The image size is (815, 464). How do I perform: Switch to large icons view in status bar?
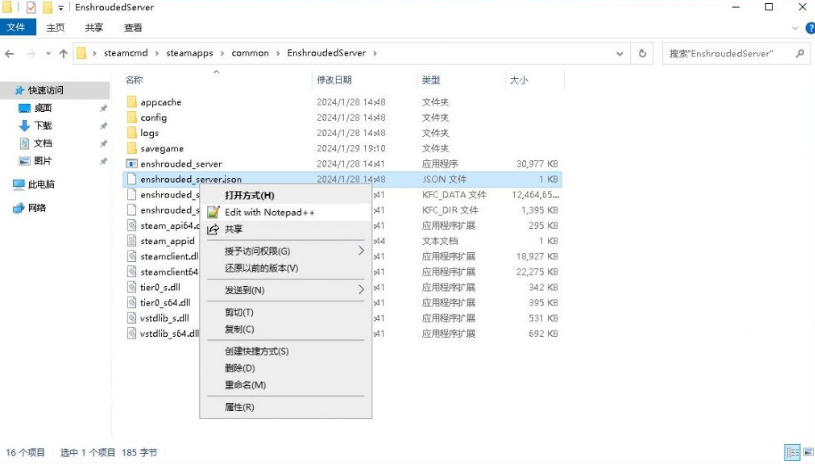coord(806,453)
